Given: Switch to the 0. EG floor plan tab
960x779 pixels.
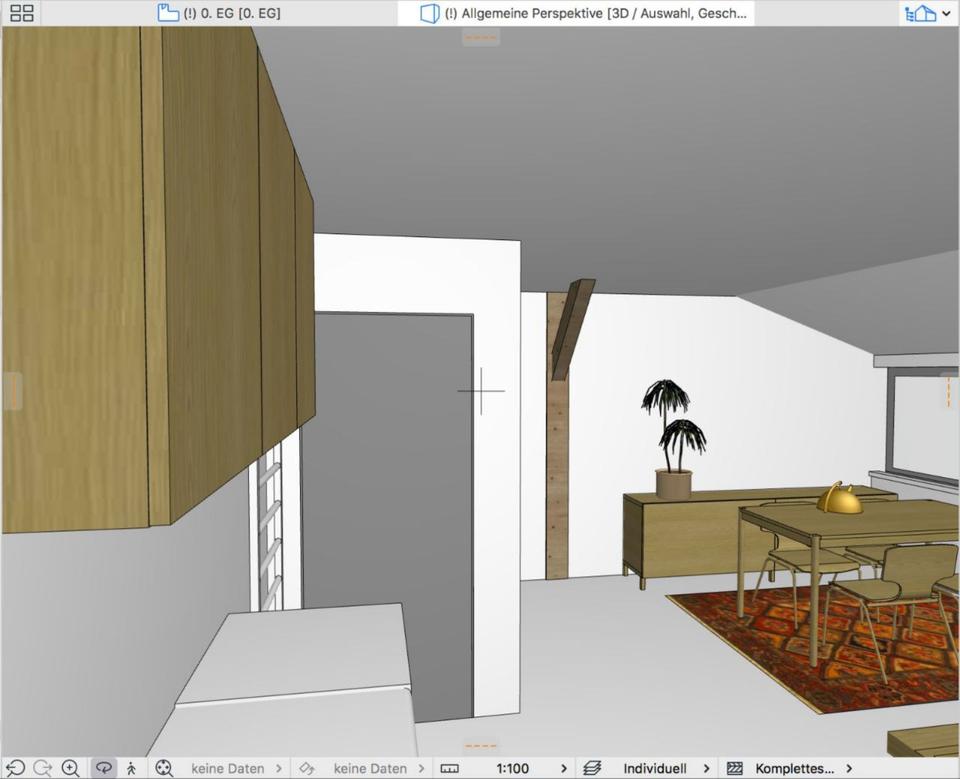Looking at the screenshot, I should click(220, 13).
